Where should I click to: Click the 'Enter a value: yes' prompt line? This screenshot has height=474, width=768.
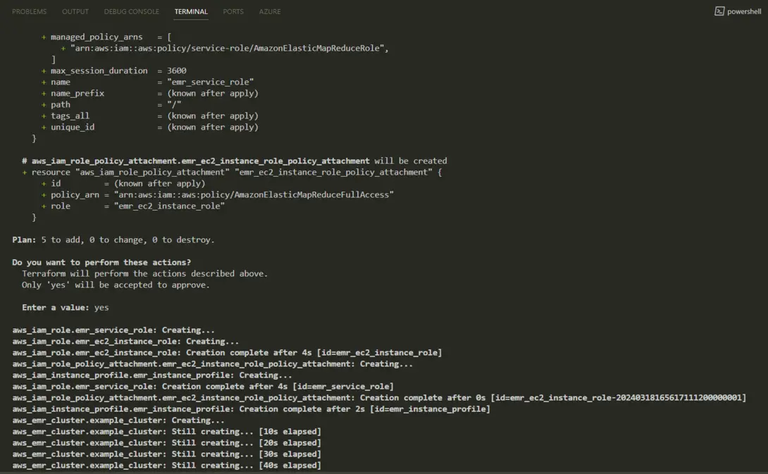pyautogui.click(x=65, y=308)
